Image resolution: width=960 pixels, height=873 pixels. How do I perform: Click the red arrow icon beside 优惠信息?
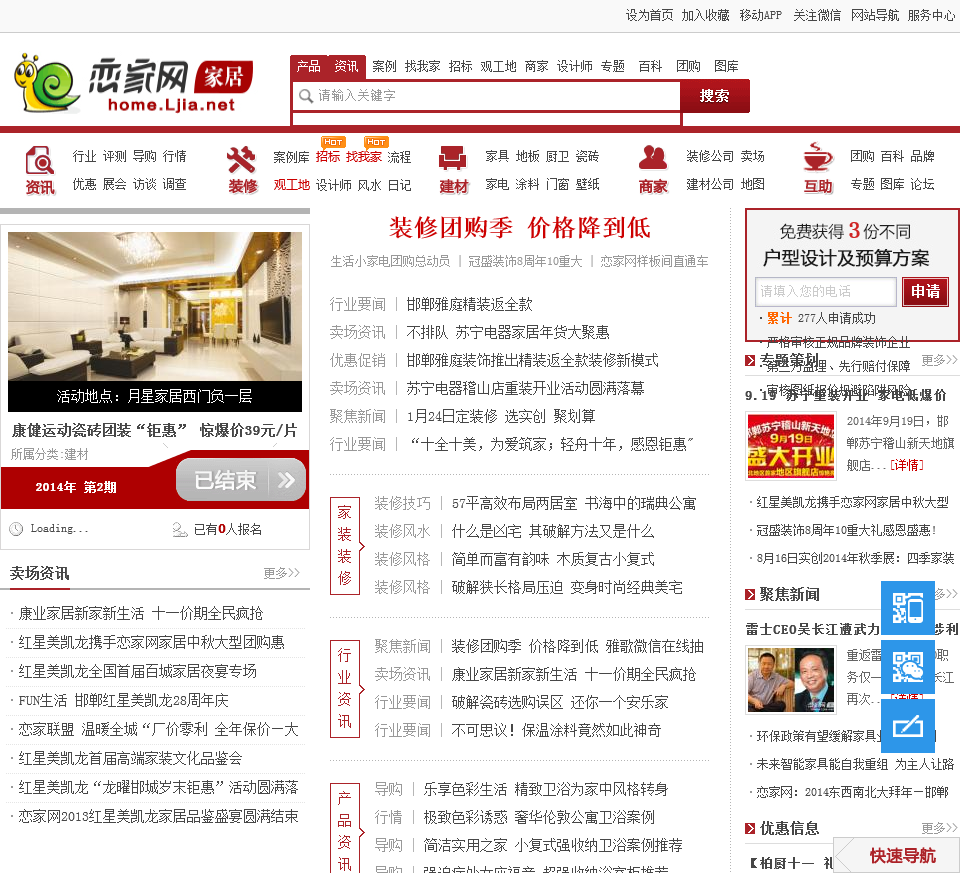(750, 828)
